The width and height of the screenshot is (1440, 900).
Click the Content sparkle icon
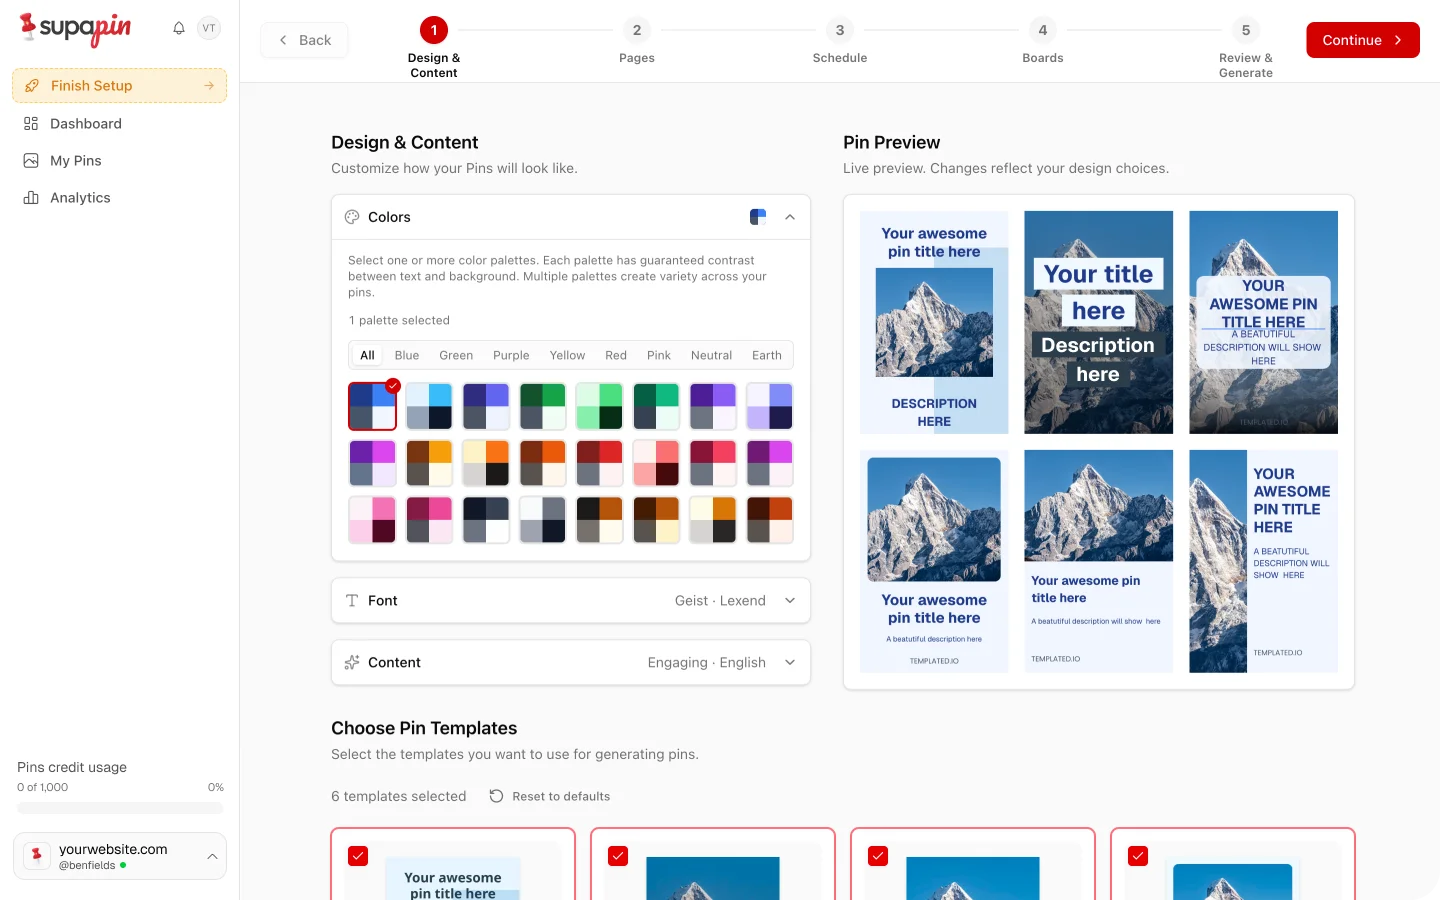pos(351,662)
